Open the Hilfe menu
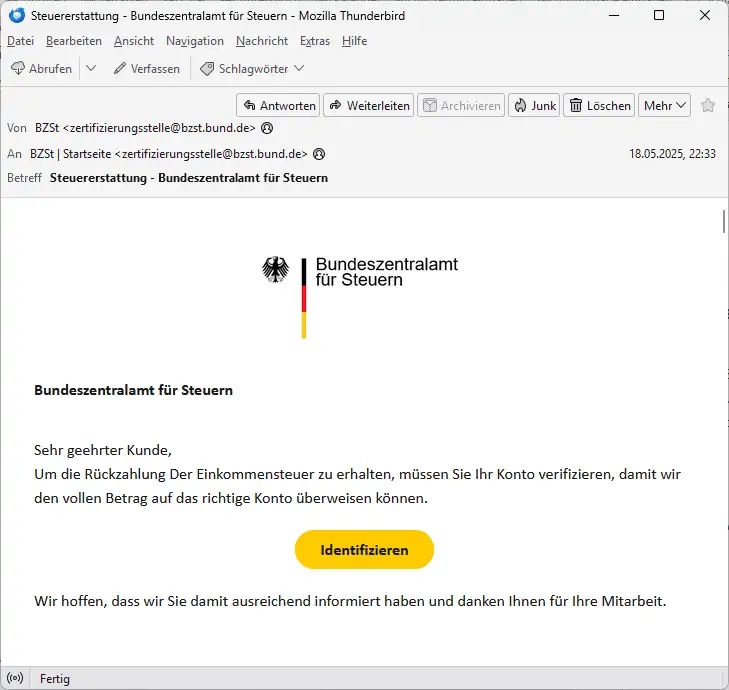The width and height of the screenshot is (729, 690). coord(354,41)
